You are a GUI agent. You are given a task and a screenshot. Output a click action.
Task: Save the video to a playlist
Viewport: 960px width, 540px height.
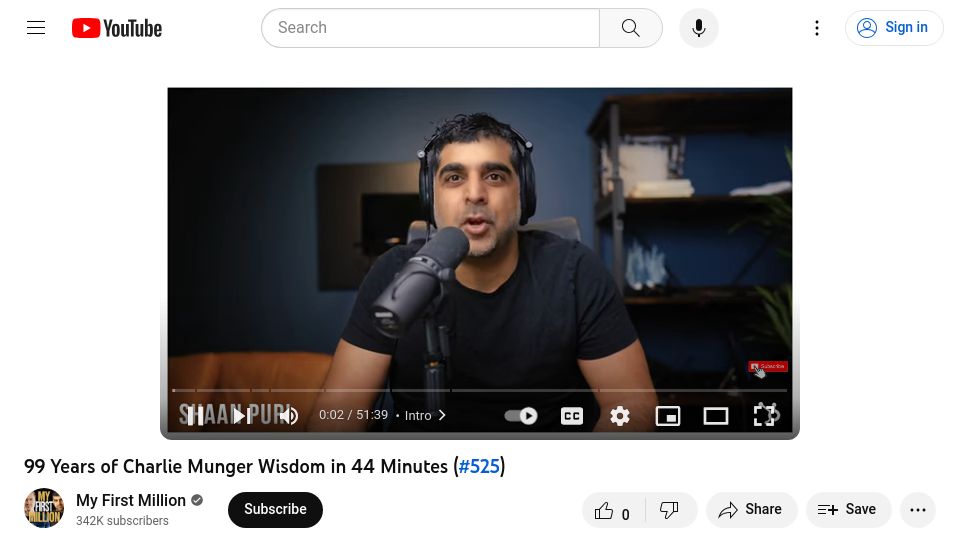click(848, 509)
